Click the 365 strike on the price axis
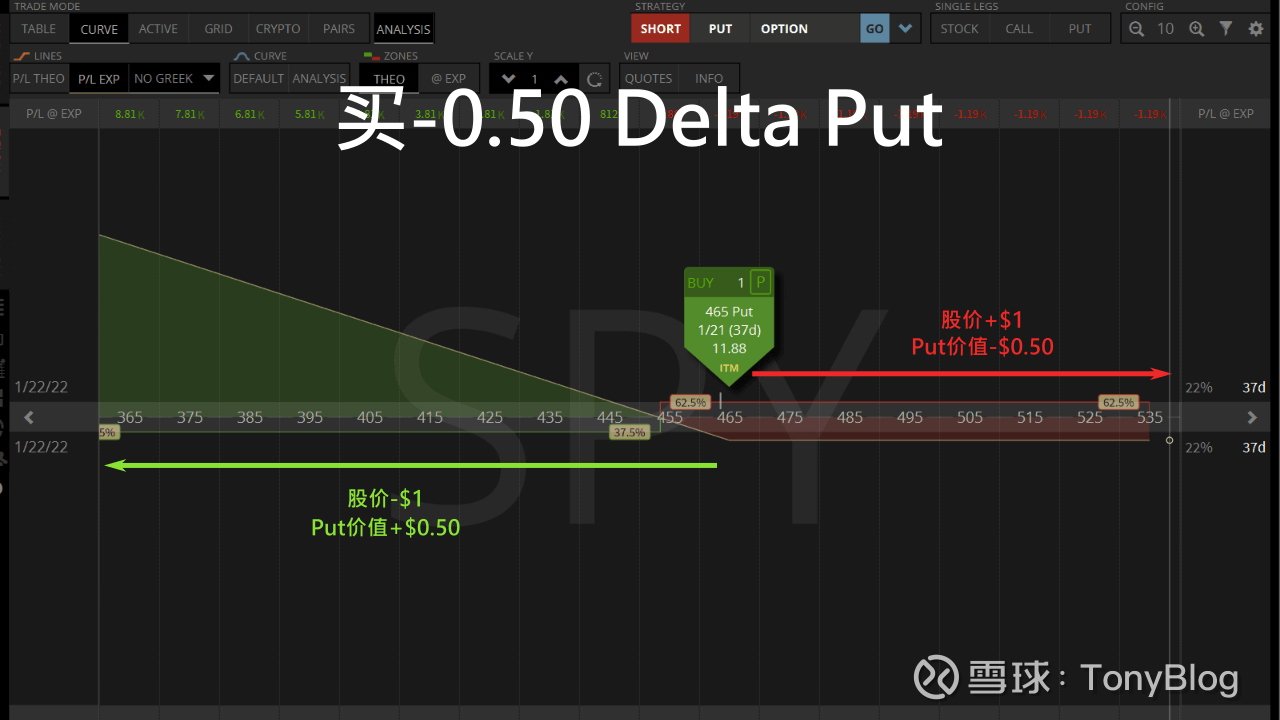 130,417
